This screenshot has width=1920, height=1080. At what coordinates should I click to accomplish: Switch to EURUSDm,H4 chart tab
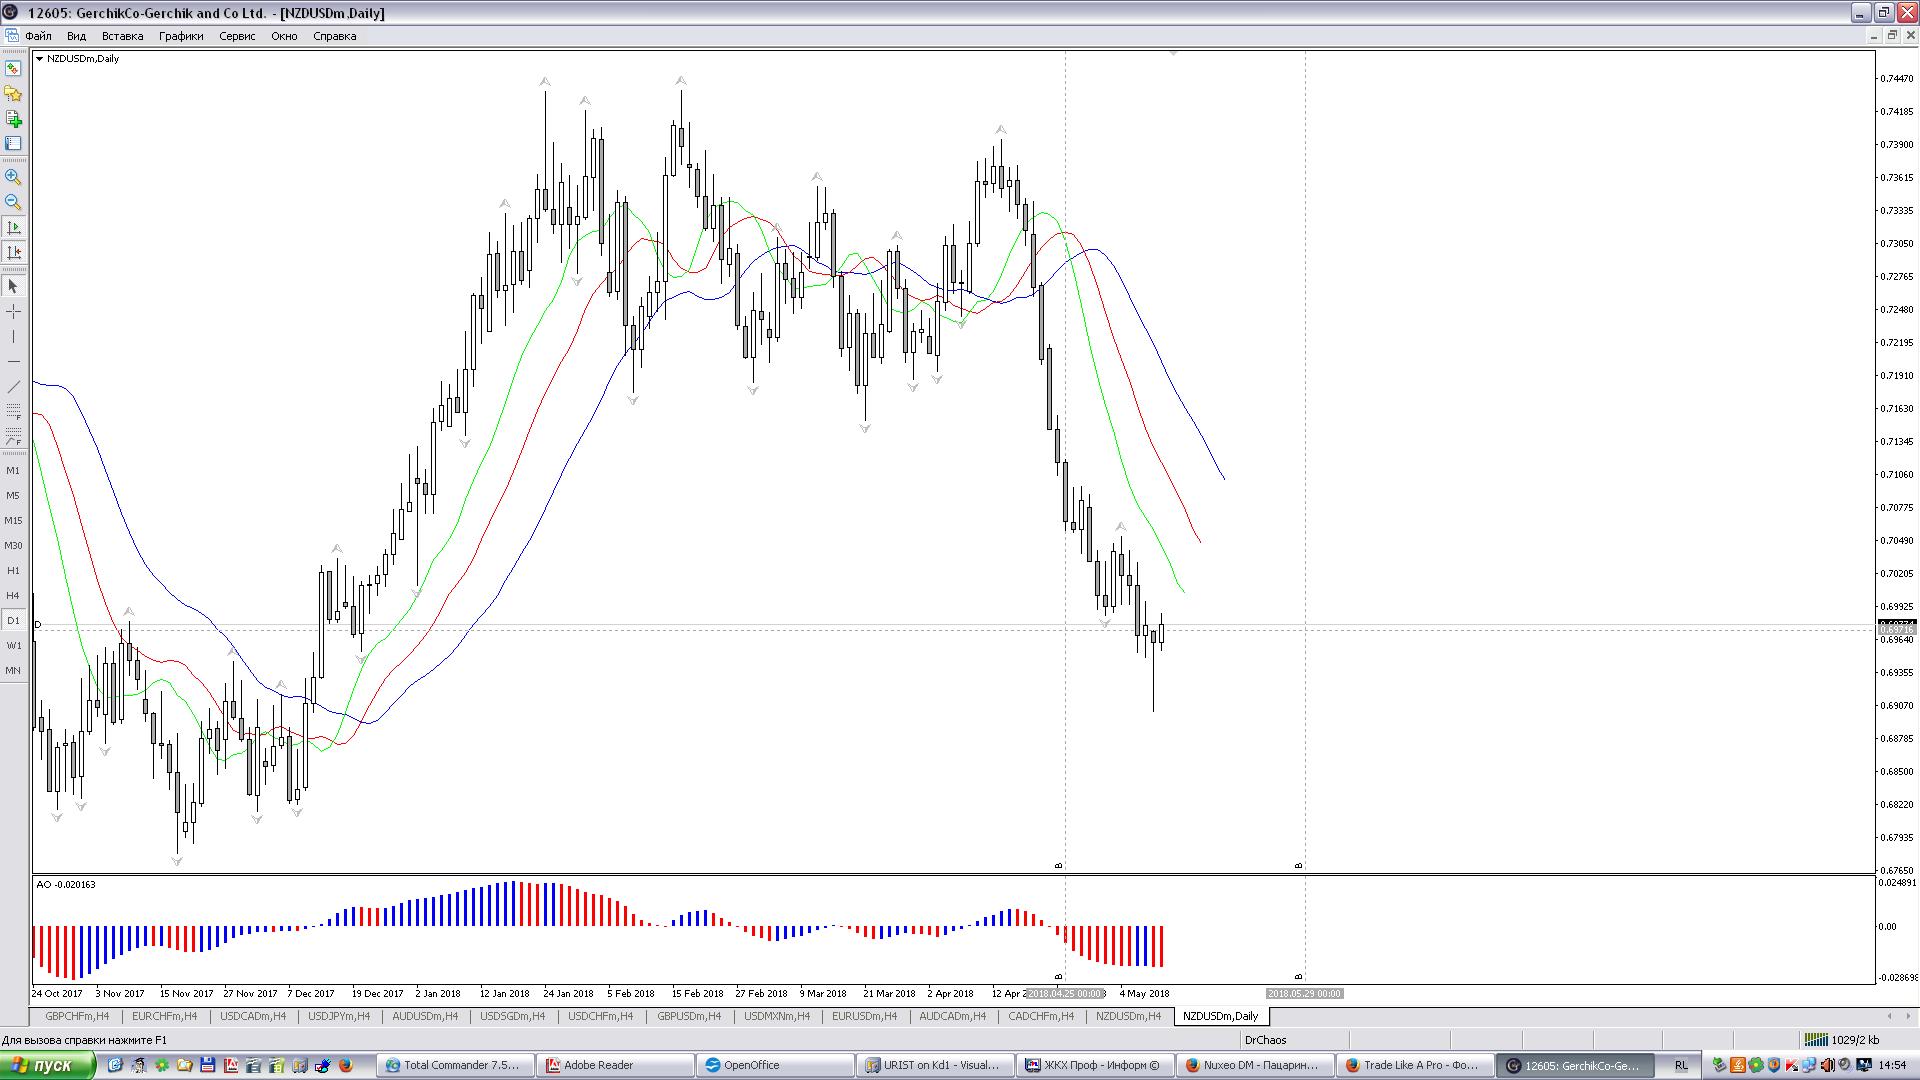click(865, 1016)
